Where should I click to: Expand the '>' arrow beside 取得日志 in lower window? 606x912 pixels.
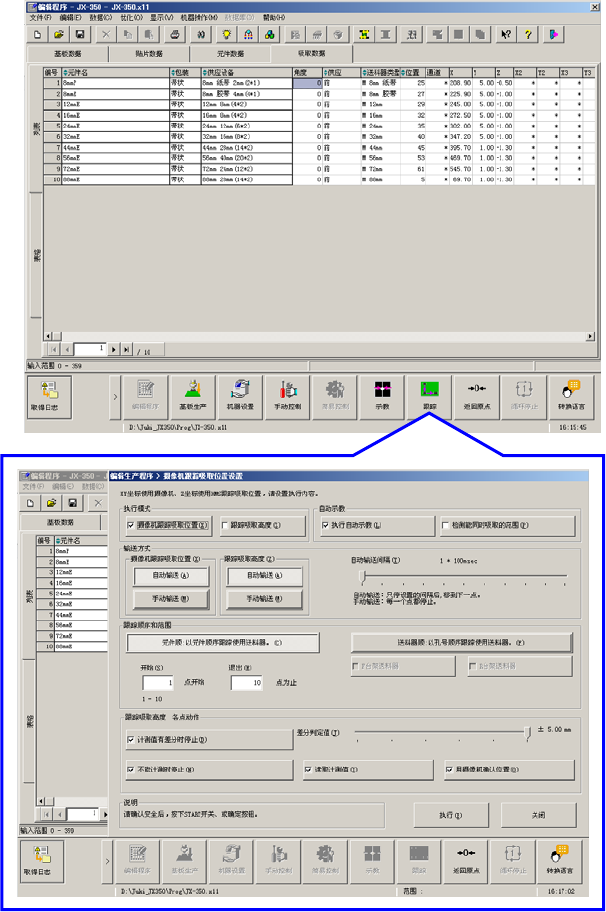tap(107, 861)
